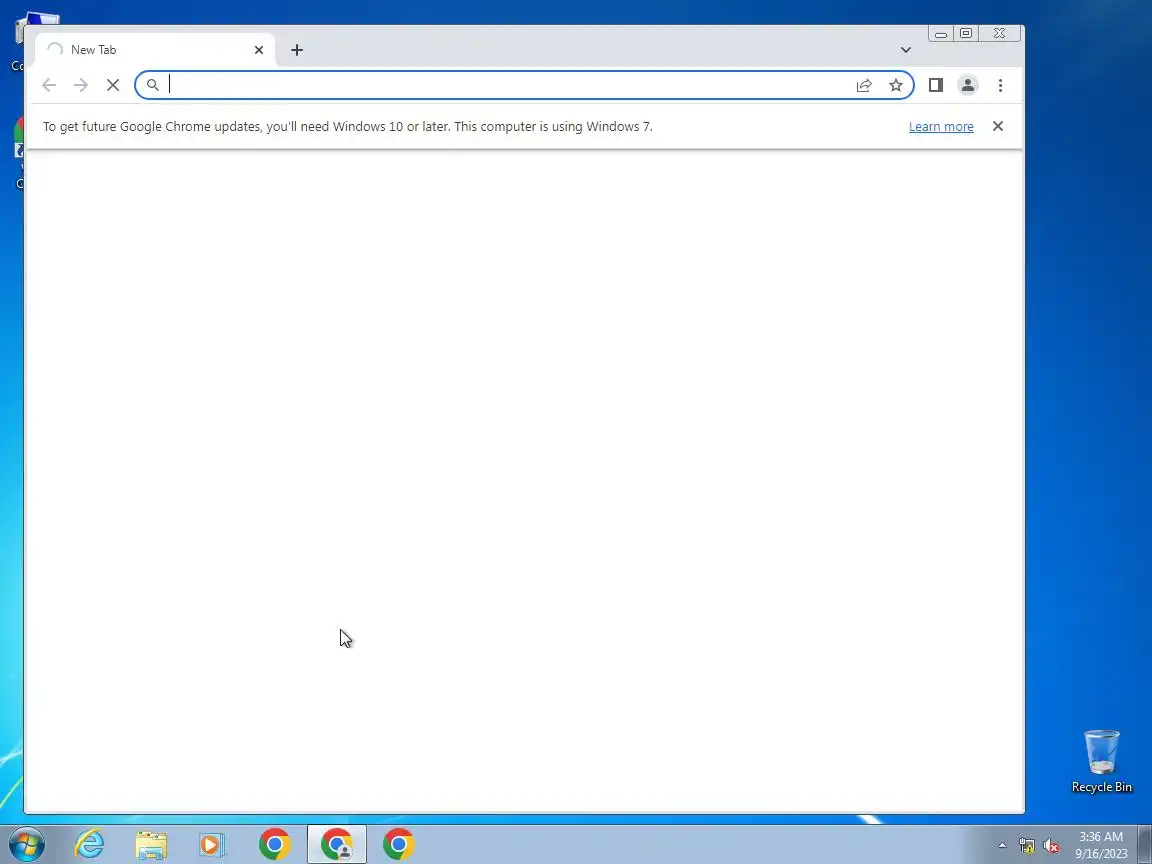Screen dimensions: 1152x864
Task: Toggle the side panel
Action: coord(936,85)
